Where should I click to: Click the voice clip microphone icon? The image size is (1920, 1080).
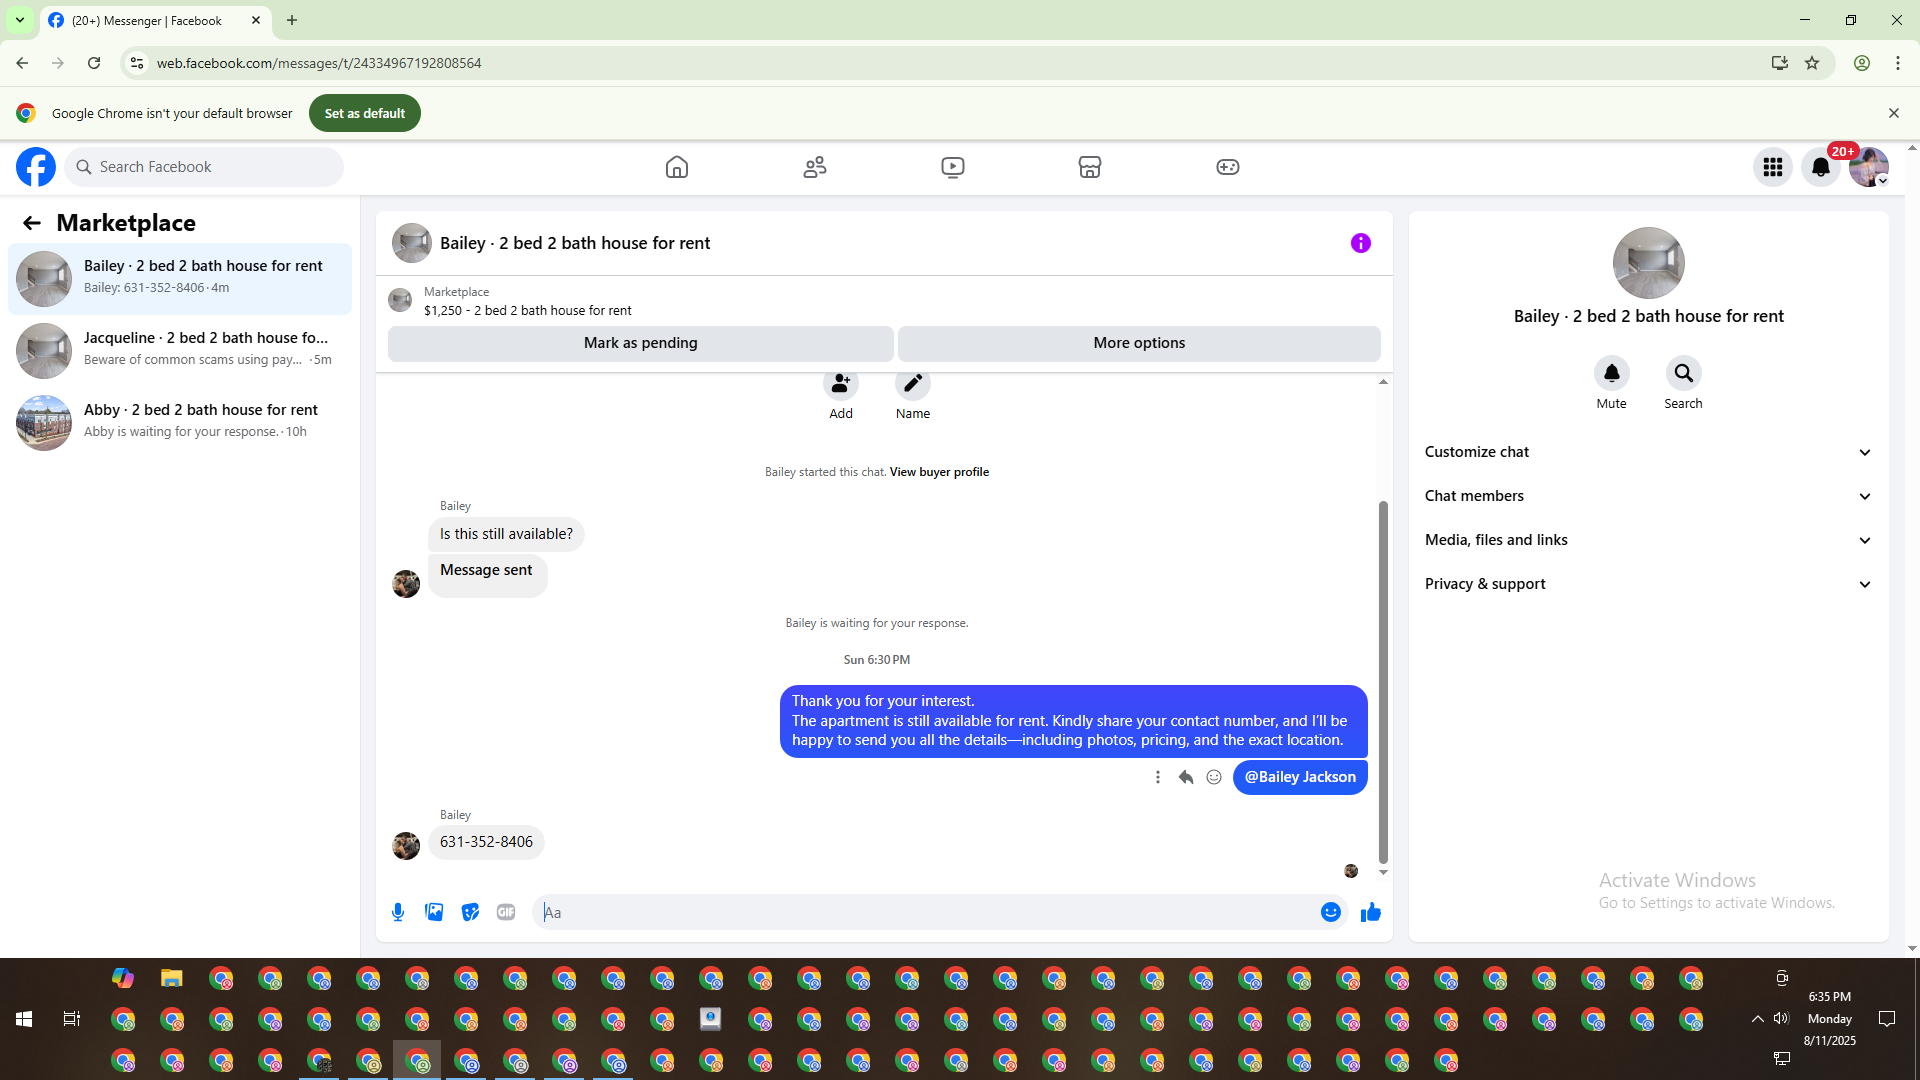[x=398, y=912]
